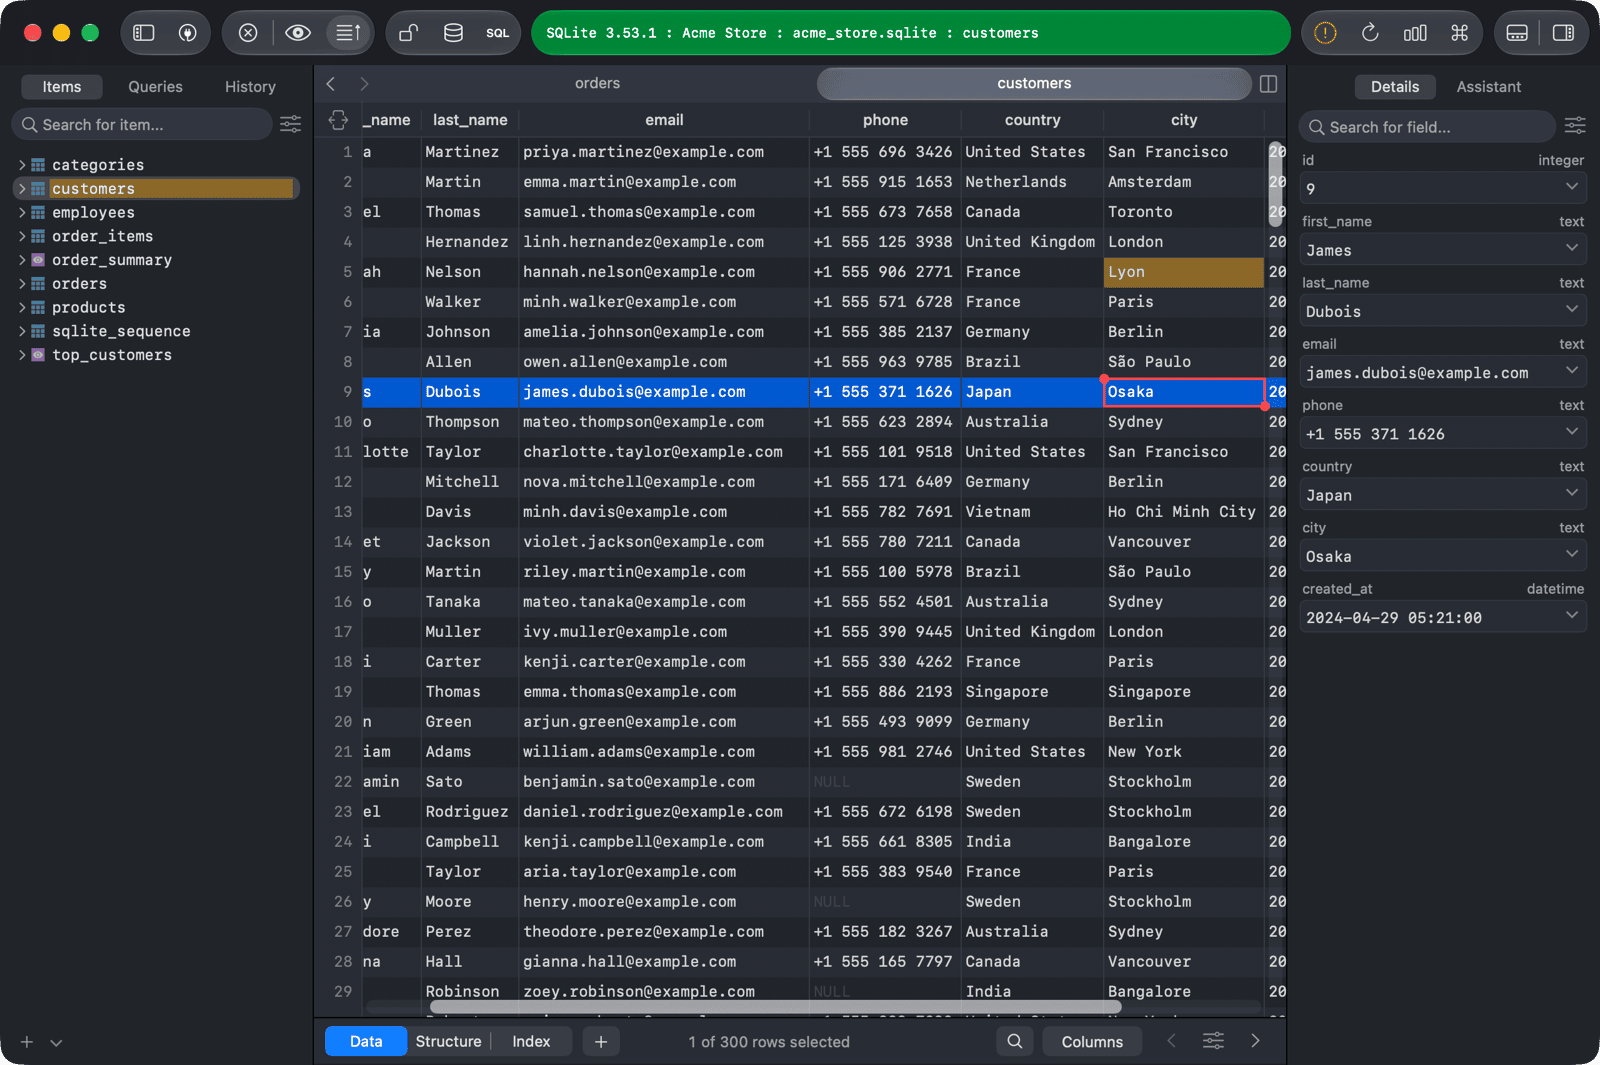Expand the order_summary view
This screenshot has height=1065, width=1600.
pos(22,260)
